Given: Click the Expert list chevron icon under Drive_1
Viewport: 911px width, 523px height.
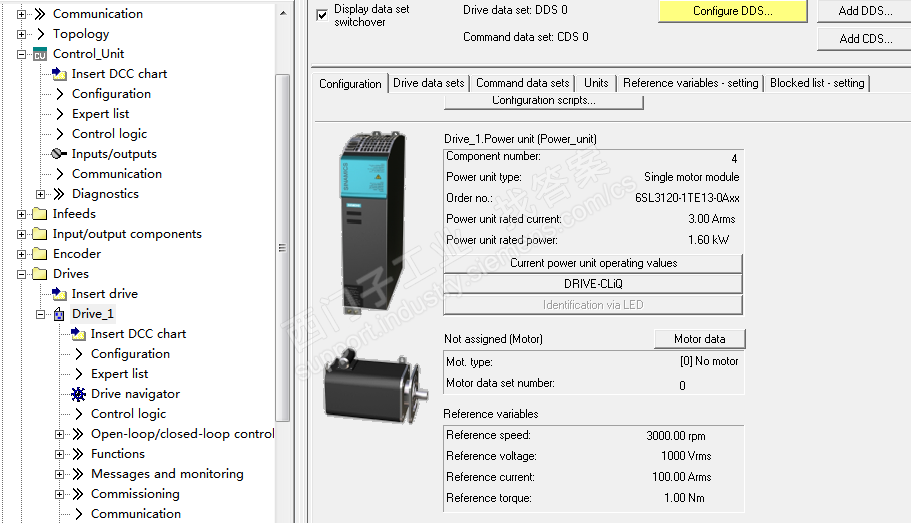Looking at the screenshot, I should pyautogui.click(x=79, y=374).
